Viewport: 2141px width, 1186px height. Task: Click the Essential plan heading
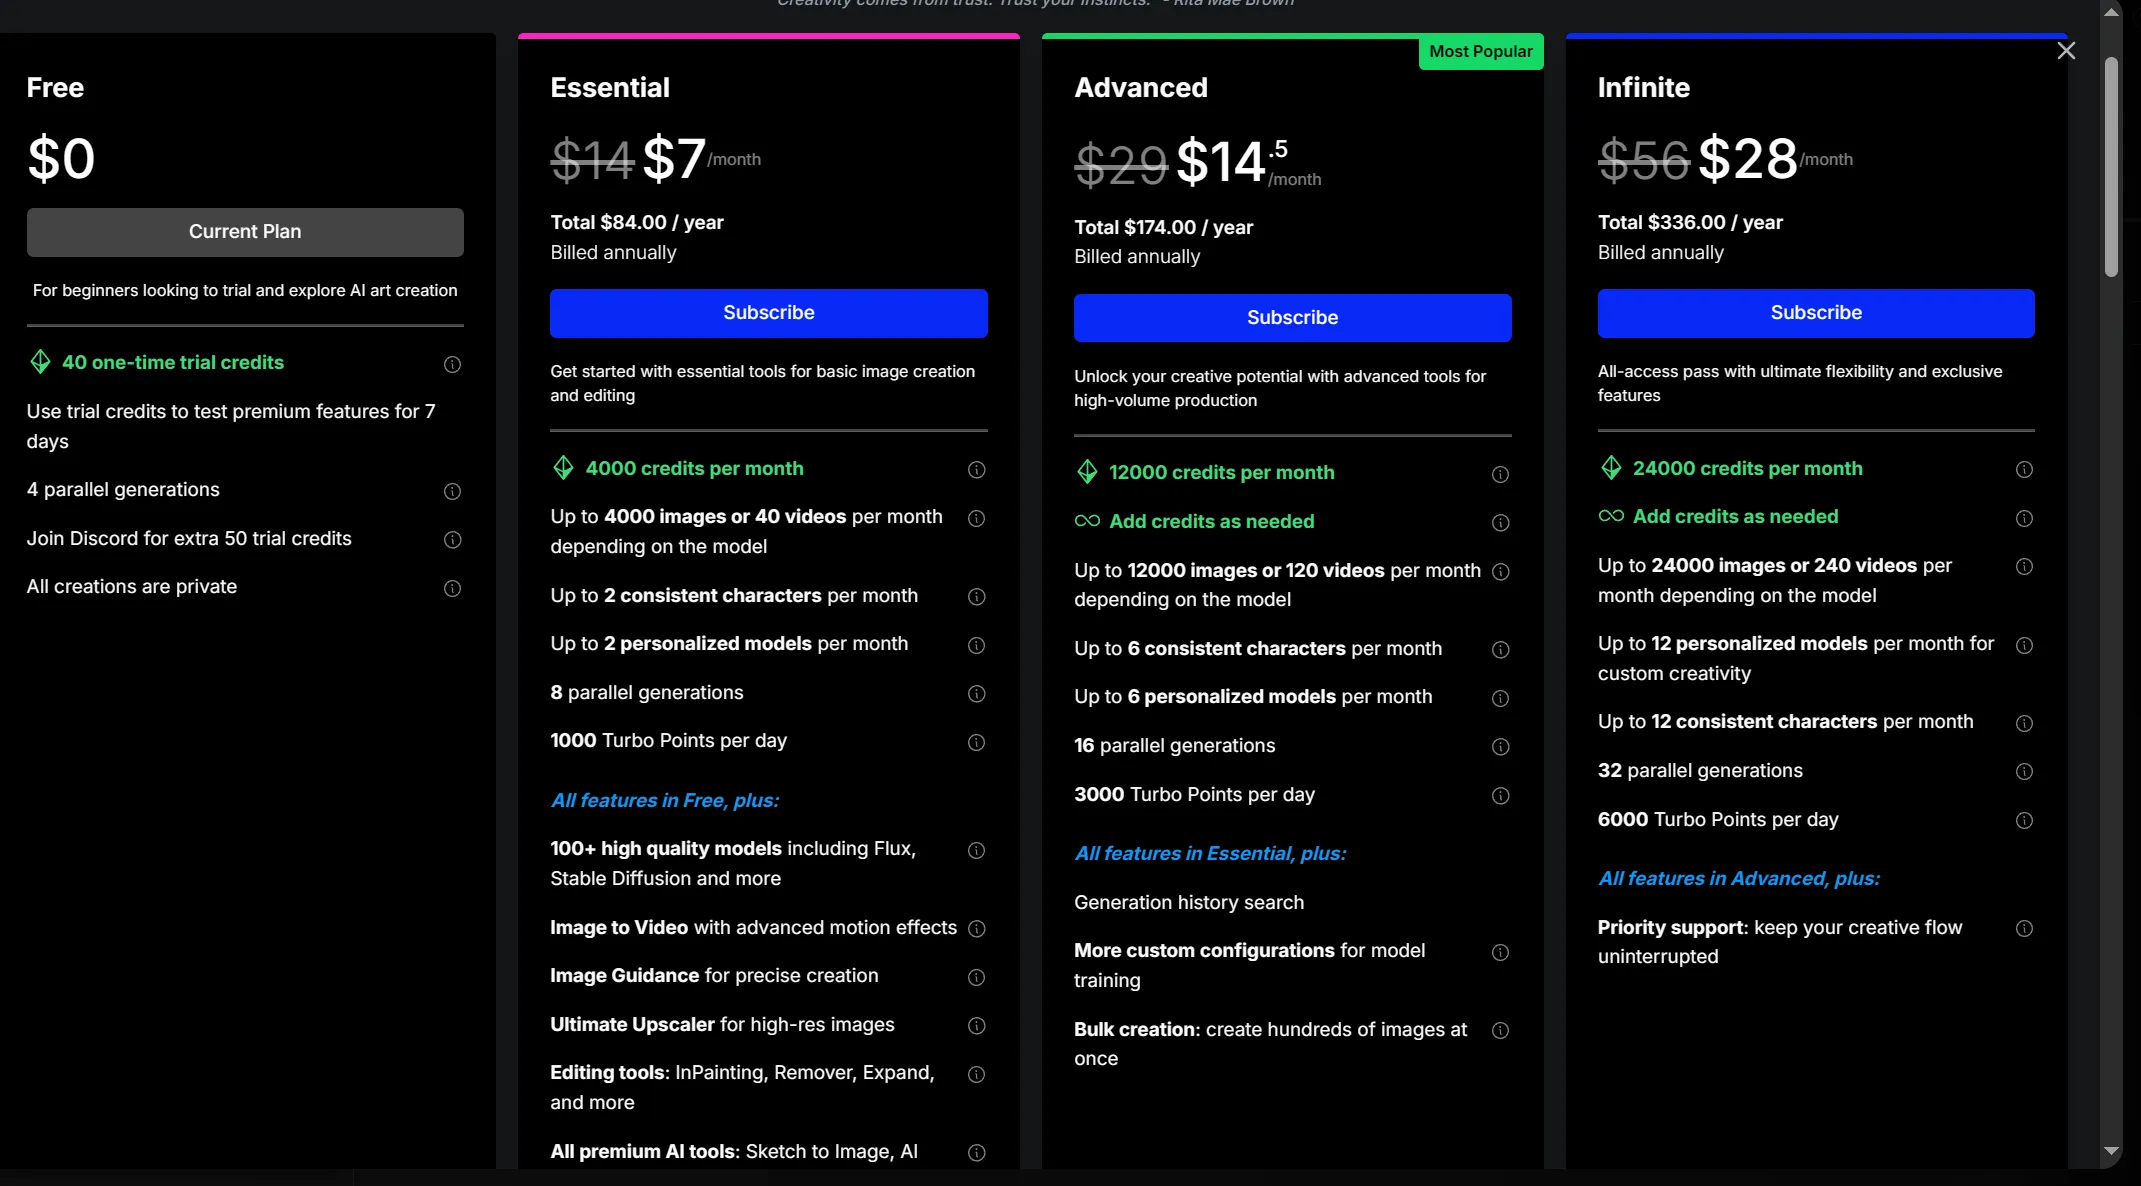point(610,88)
